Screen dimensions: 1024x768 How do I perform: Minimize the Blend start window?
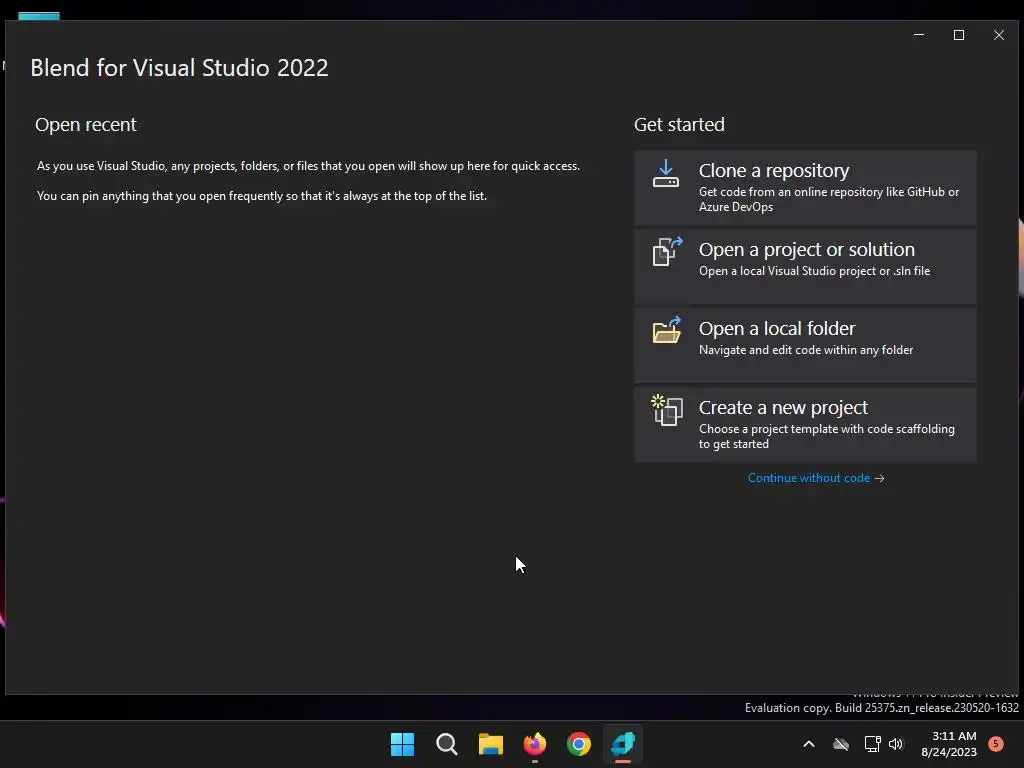[x=919, y=35]
